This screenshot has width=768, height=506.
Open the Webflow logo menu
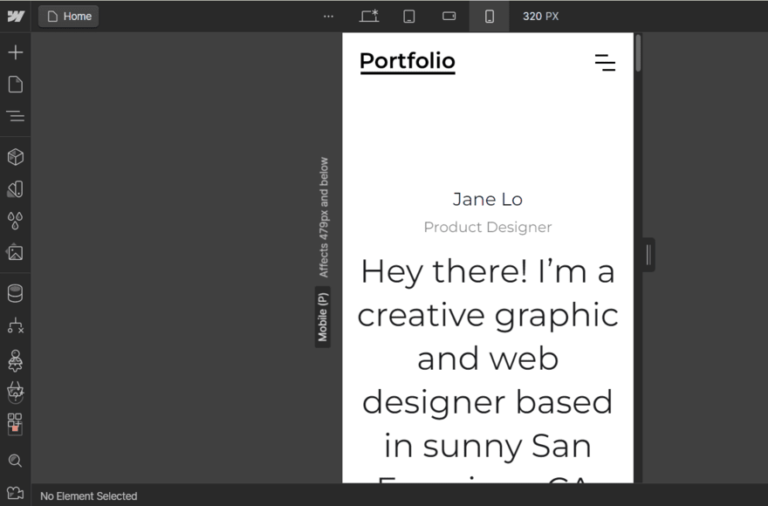(15, 16)
